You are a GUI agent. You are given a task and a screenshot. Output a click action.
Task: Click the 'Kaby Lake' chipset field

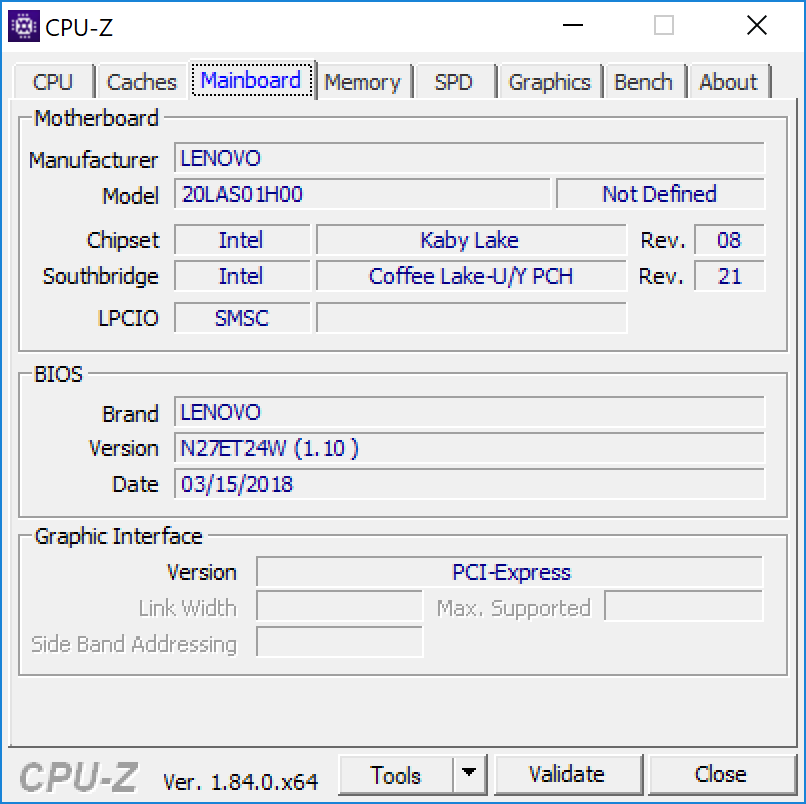[x=471, y=240]
